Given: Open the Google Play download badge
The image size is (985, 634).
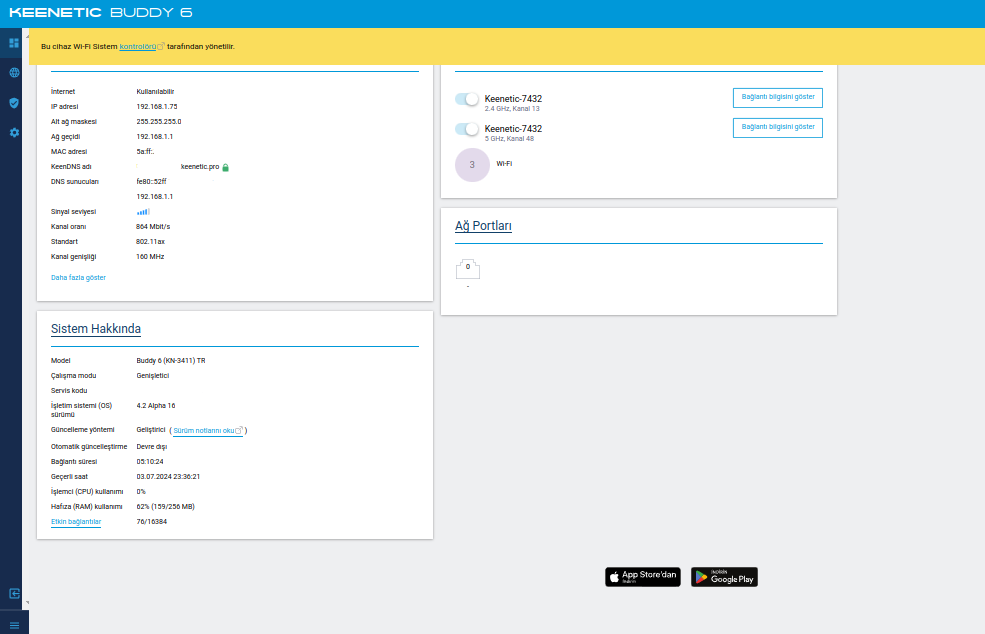Looking at the screenshot, I should click(x=724, y=577).
